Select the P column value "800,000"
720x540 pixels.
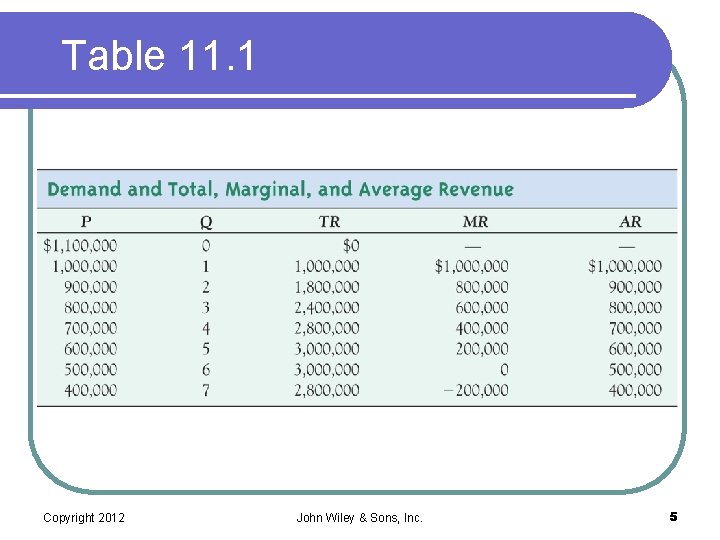90,308
